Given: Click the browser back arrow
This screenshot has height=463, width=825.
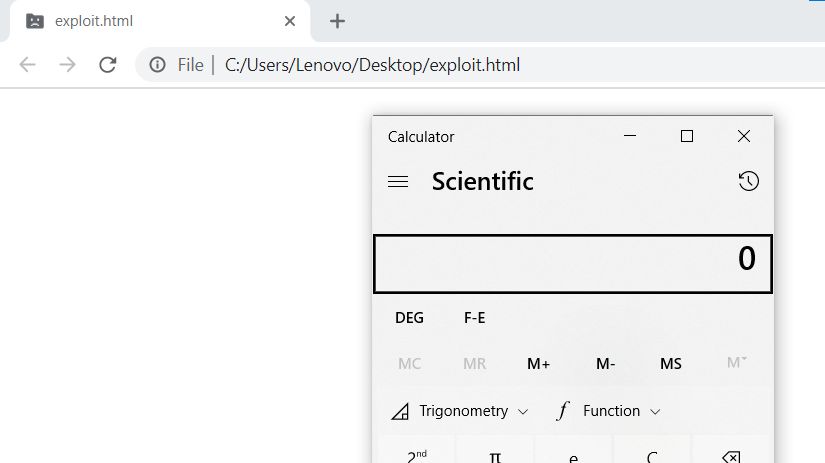Looking at the screenshot, I should click(28, 65).
